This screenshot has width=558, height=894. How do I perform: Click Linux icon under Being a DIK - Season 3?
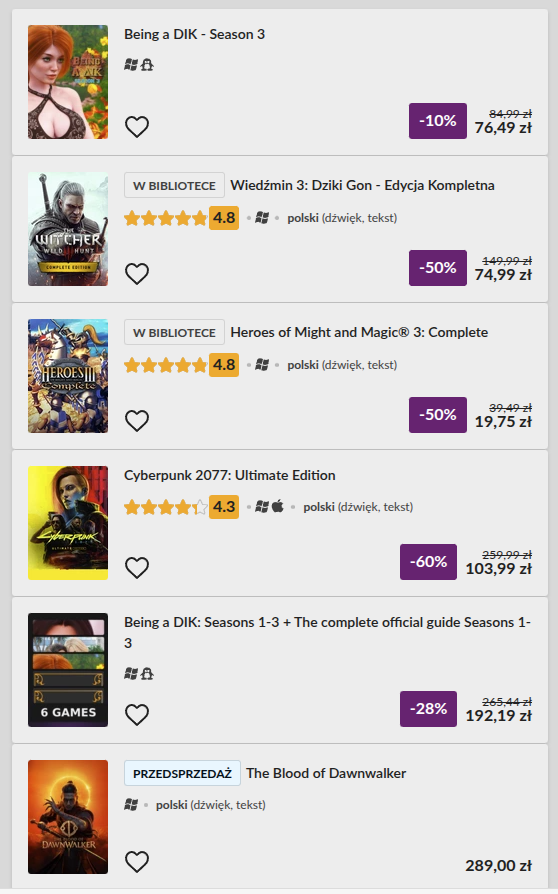[147, 65]
